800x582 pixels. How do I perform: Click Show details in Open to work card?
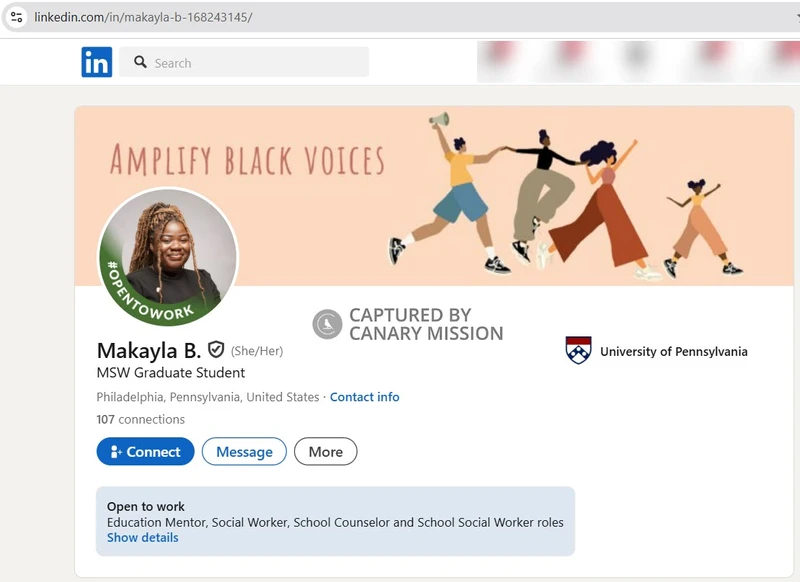coord(143,538)
